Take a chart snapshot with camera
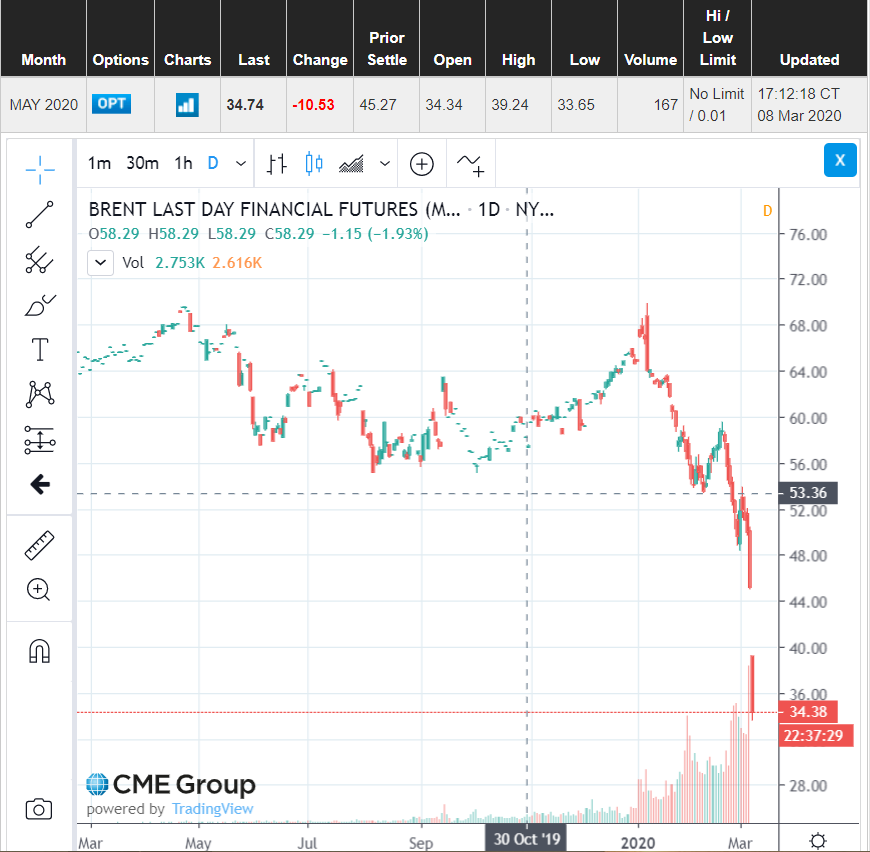Screen dimensions: 870x852 point(39,809)
